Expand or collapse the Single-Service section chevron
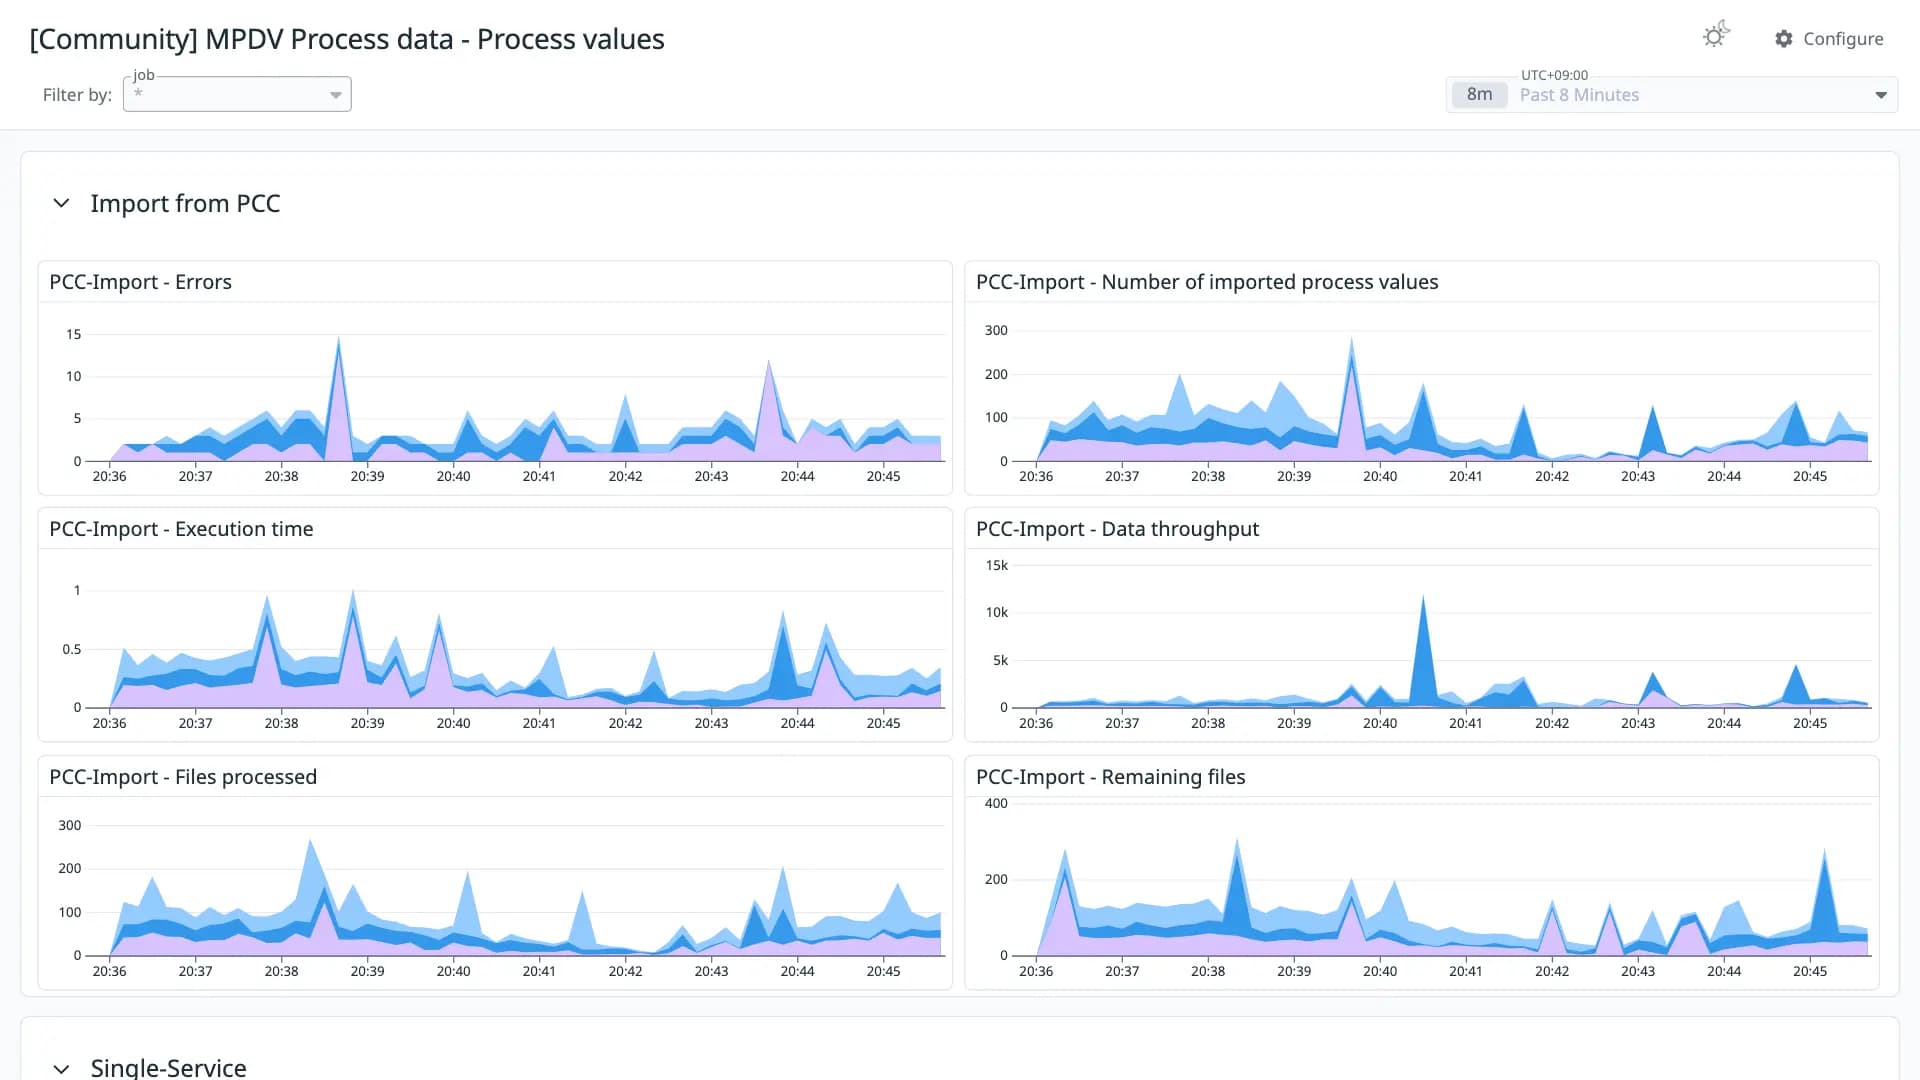Image resolution: width=1920 pixels, height=1080 pixels. (x=61, y=1068)
